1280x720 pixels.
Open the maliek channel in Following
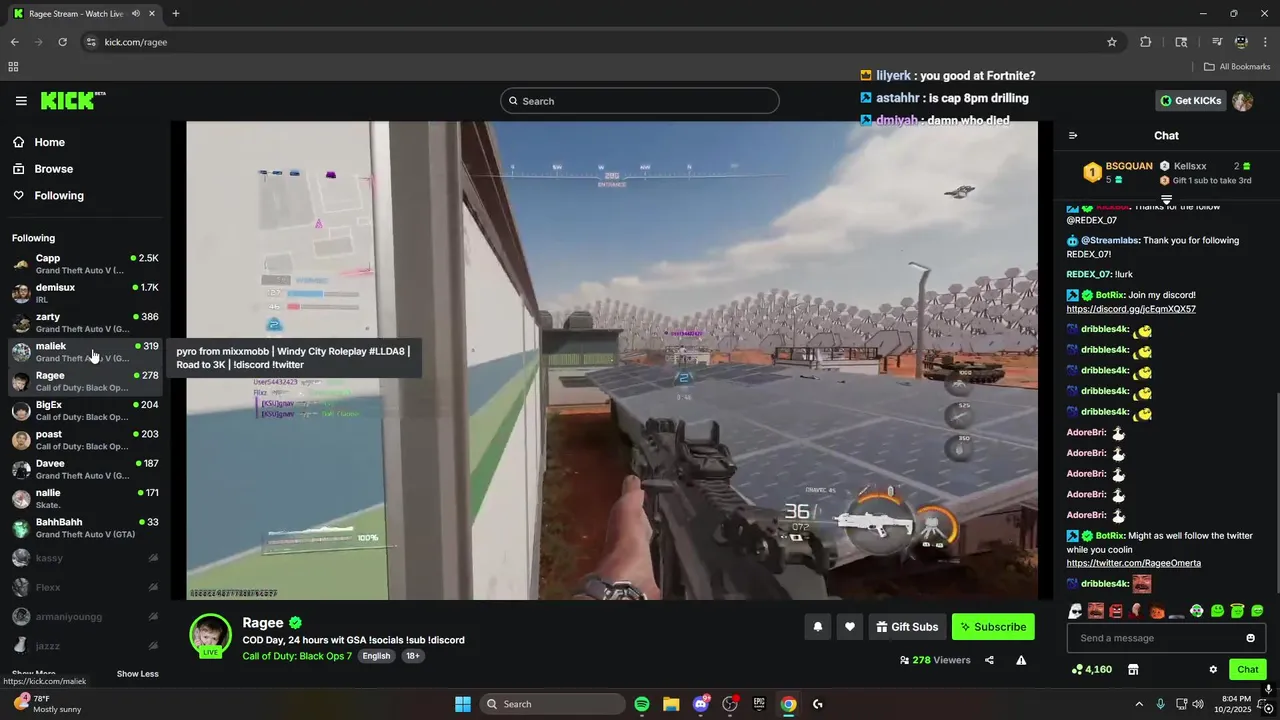click(x=85, y=352)
